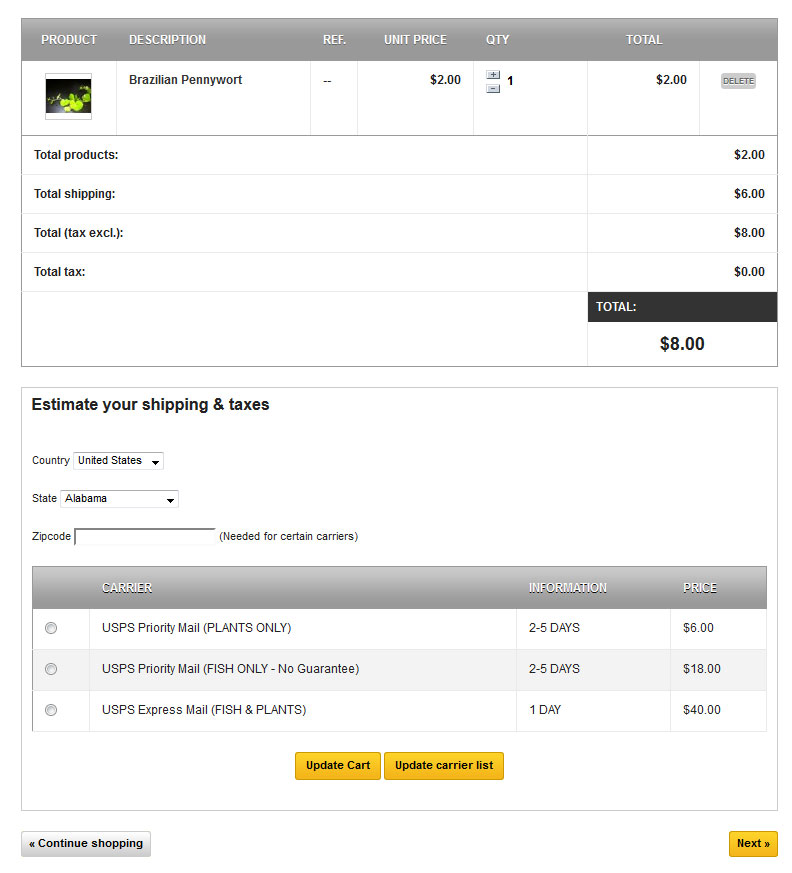Click the Update Cart button
The height and width of the screenshot is (873, 792).
pos(338,766)
